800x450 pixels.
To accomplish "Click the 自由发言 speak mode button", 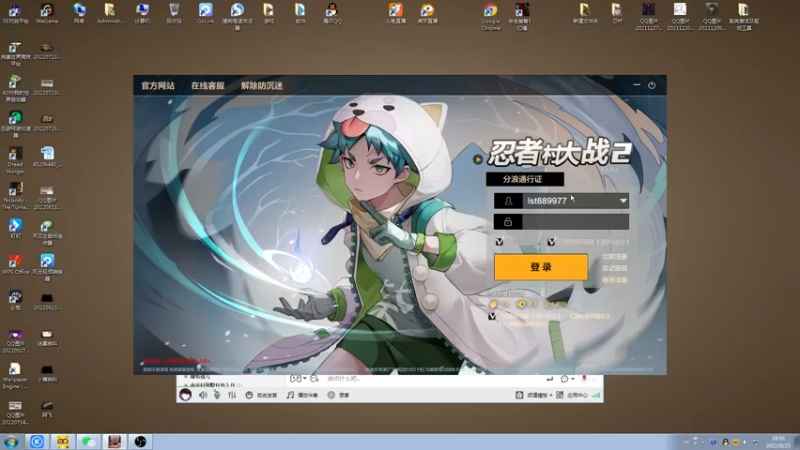I will point(261,395).
